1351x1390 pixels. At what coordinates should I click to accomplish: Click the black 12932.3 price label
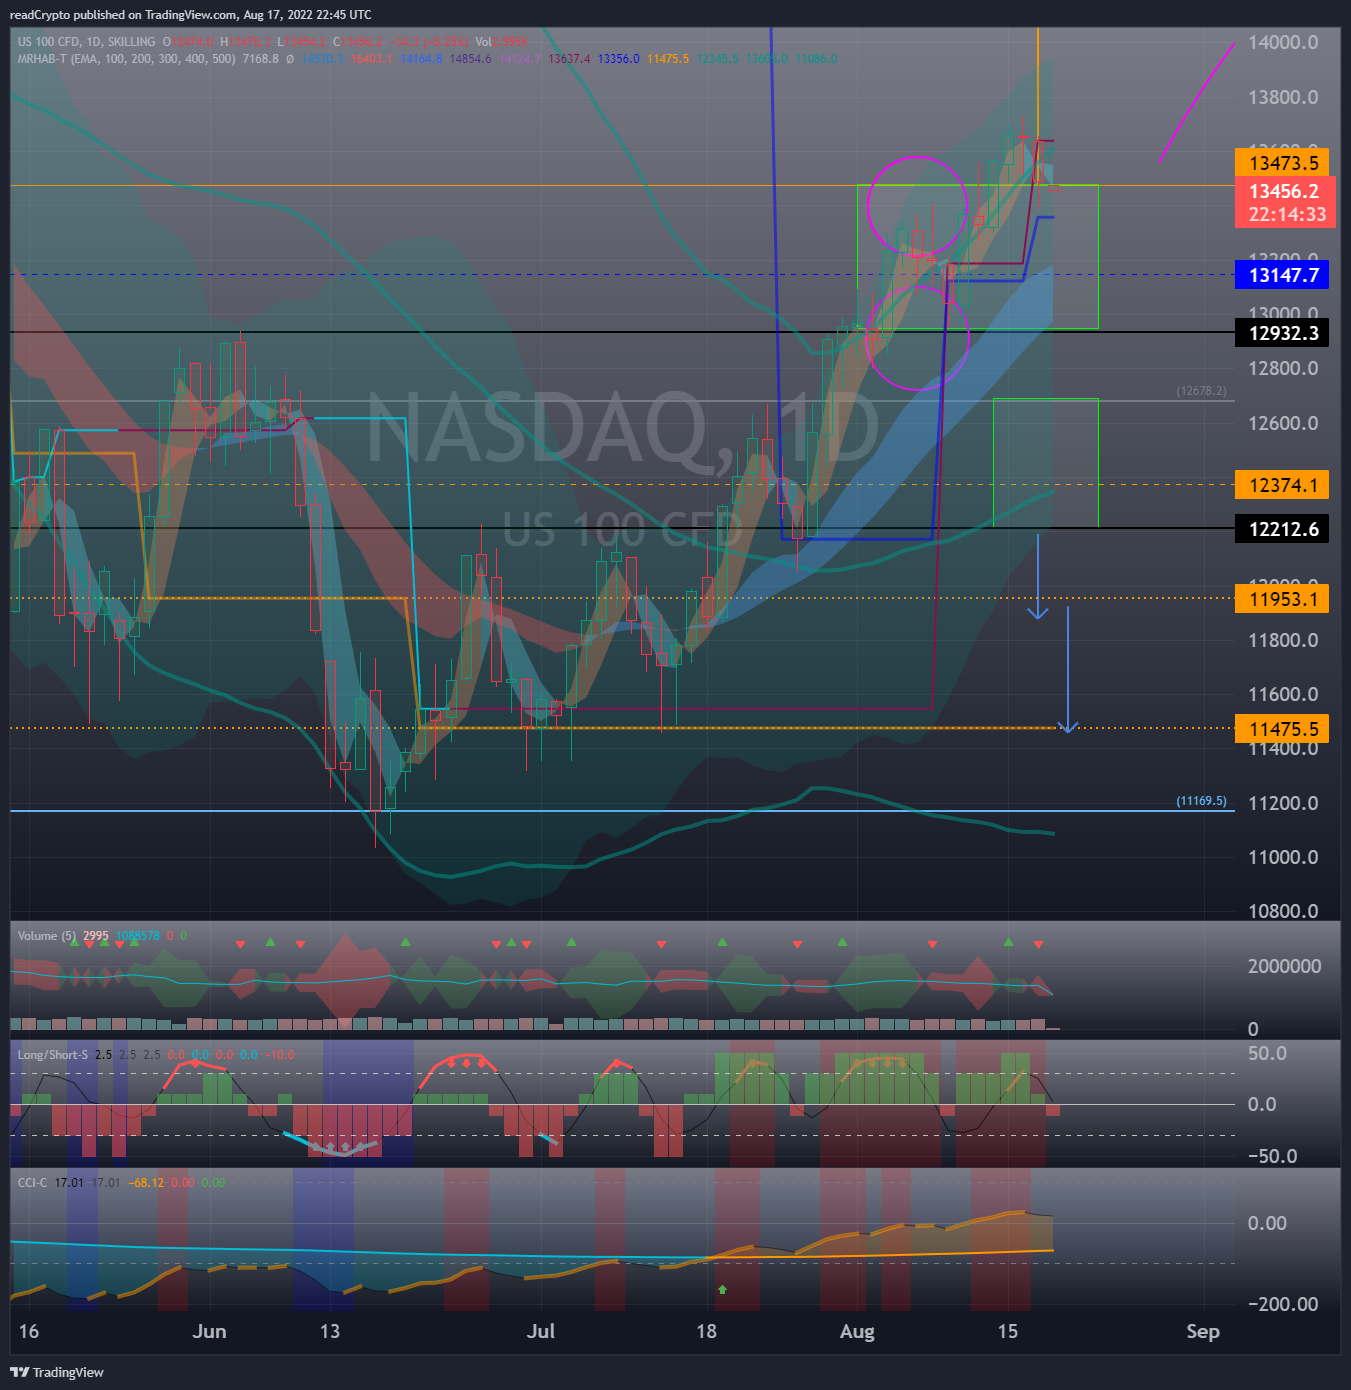coord(1282,333)
